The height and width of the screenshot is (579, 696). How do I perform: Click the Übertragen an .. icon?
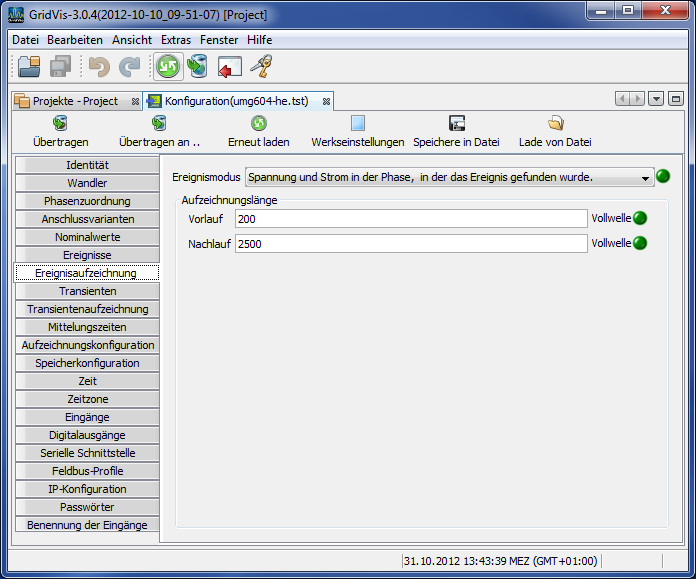[159, 123]
